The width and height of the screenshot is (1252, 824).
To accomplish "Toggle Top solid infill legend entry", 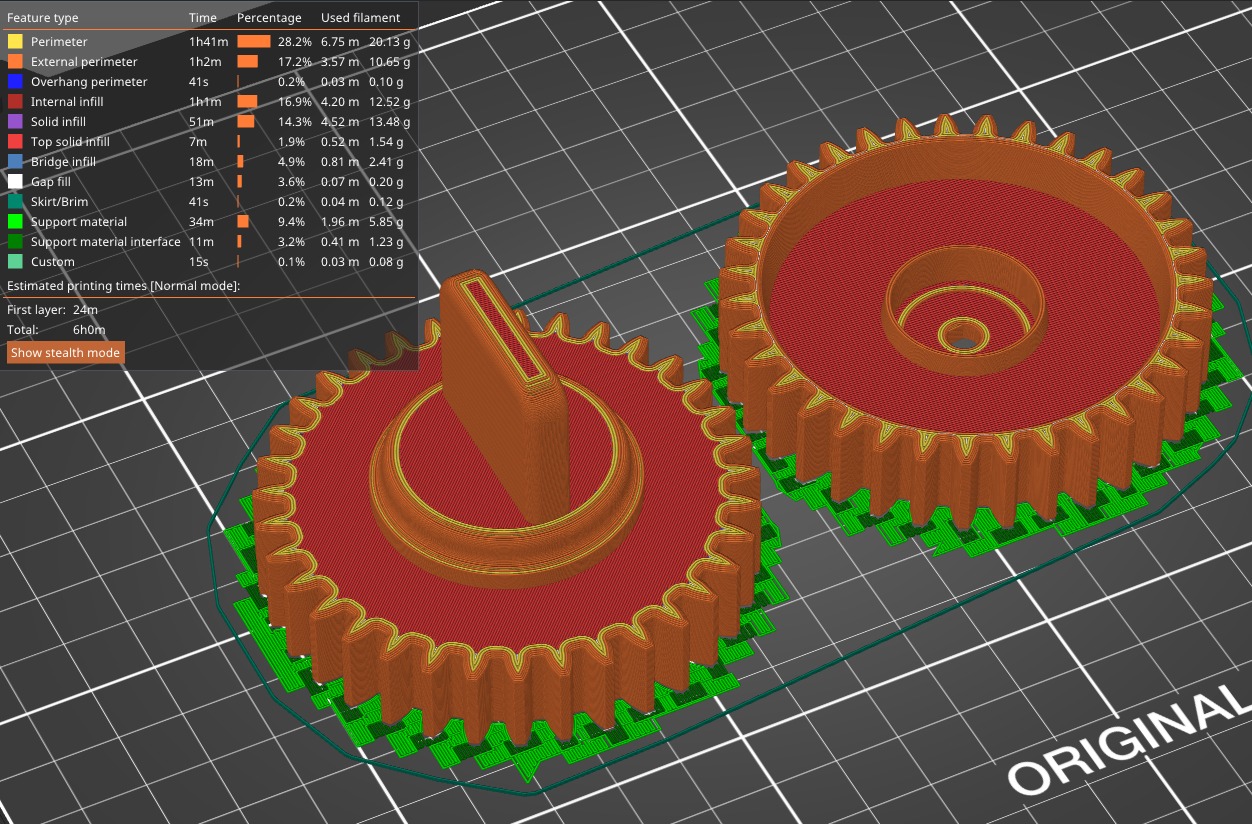I will coord(70,142).
